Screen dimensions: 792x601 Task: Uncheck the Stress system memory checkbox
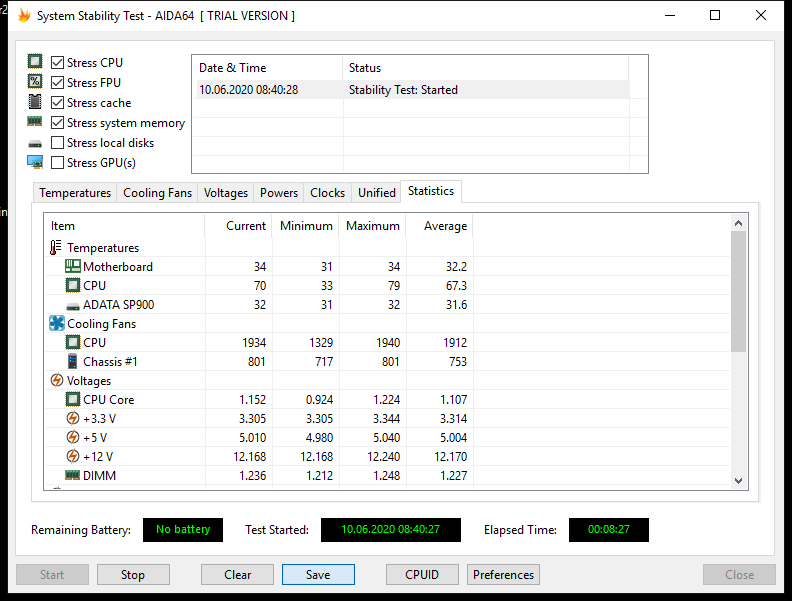[x=58, y=123]
